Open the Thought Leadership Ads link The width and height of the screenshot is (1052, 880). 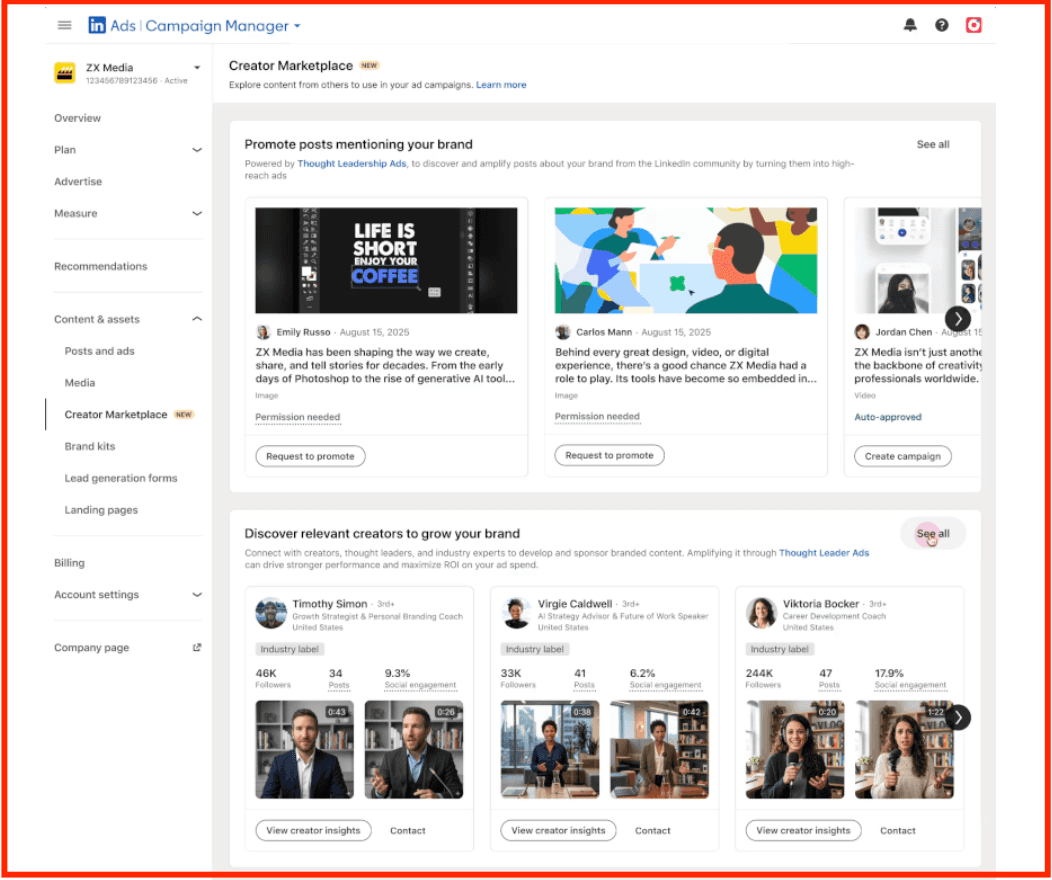[x=352, y=164]
